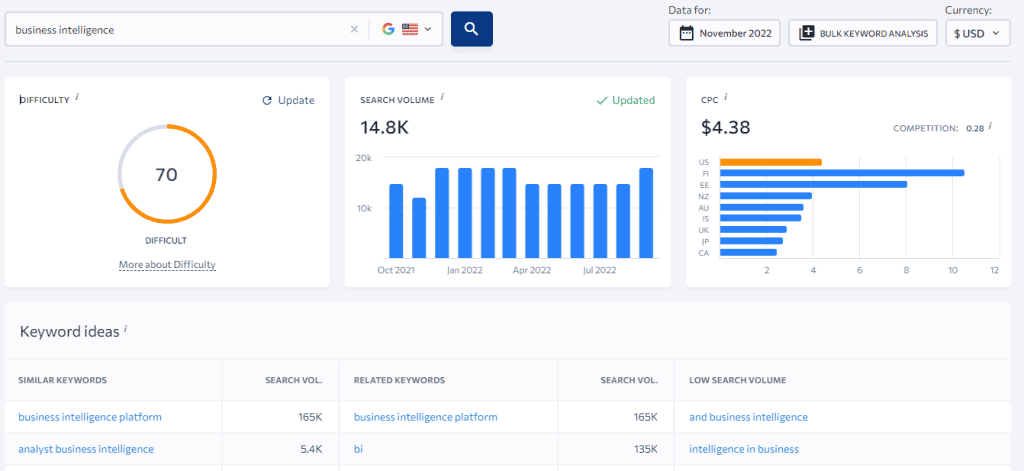
Task: Clear the search field with X icon
Action: click(x=354, y=29)
